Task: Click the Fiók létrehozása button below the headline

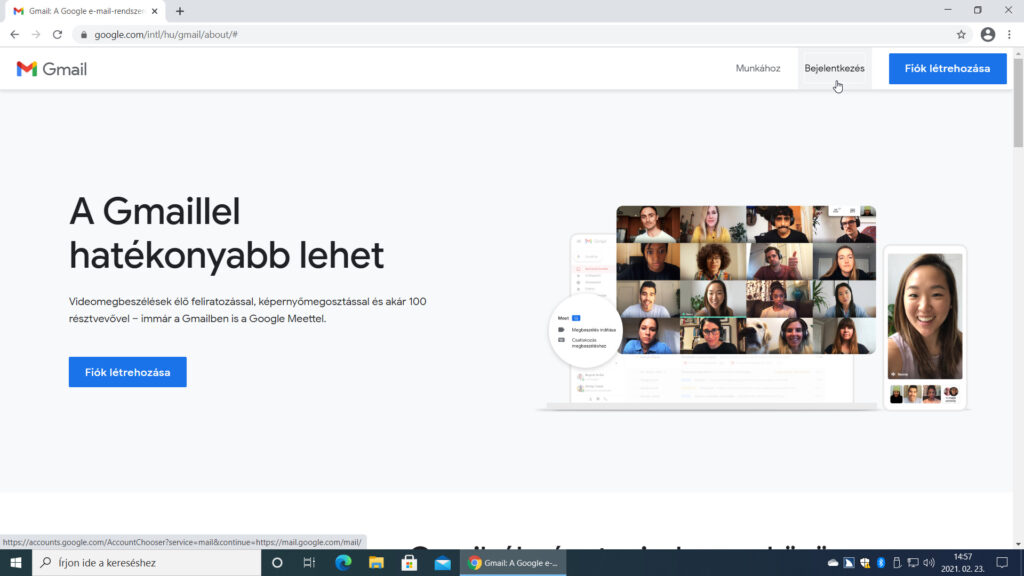Action: point(127,372)
